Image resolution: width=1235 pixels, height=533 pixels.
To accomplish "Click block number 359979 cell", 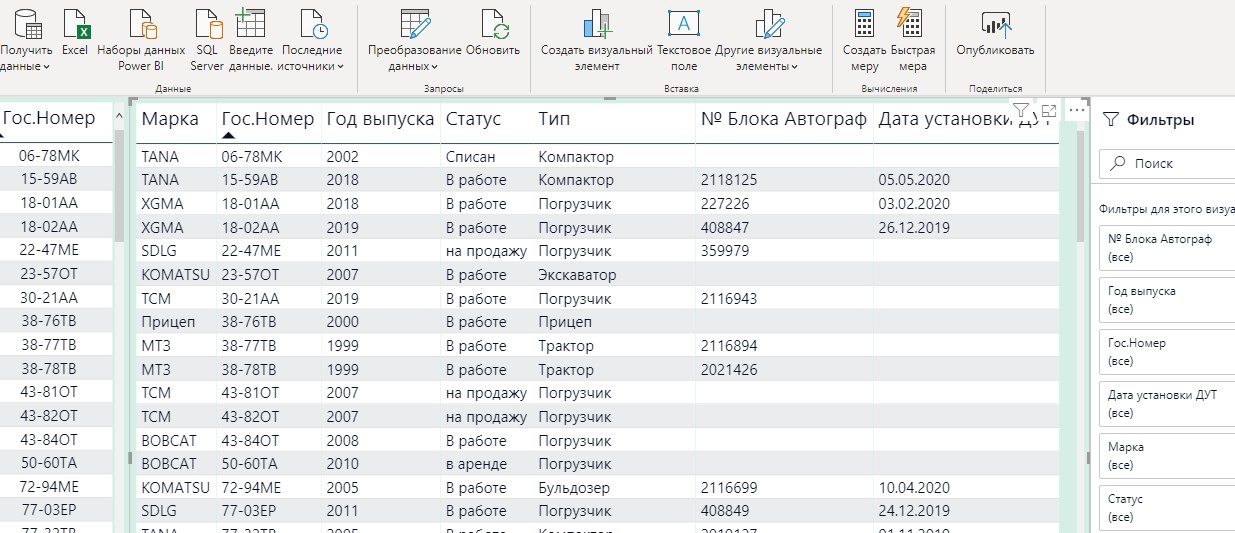I will click(725, 250).
